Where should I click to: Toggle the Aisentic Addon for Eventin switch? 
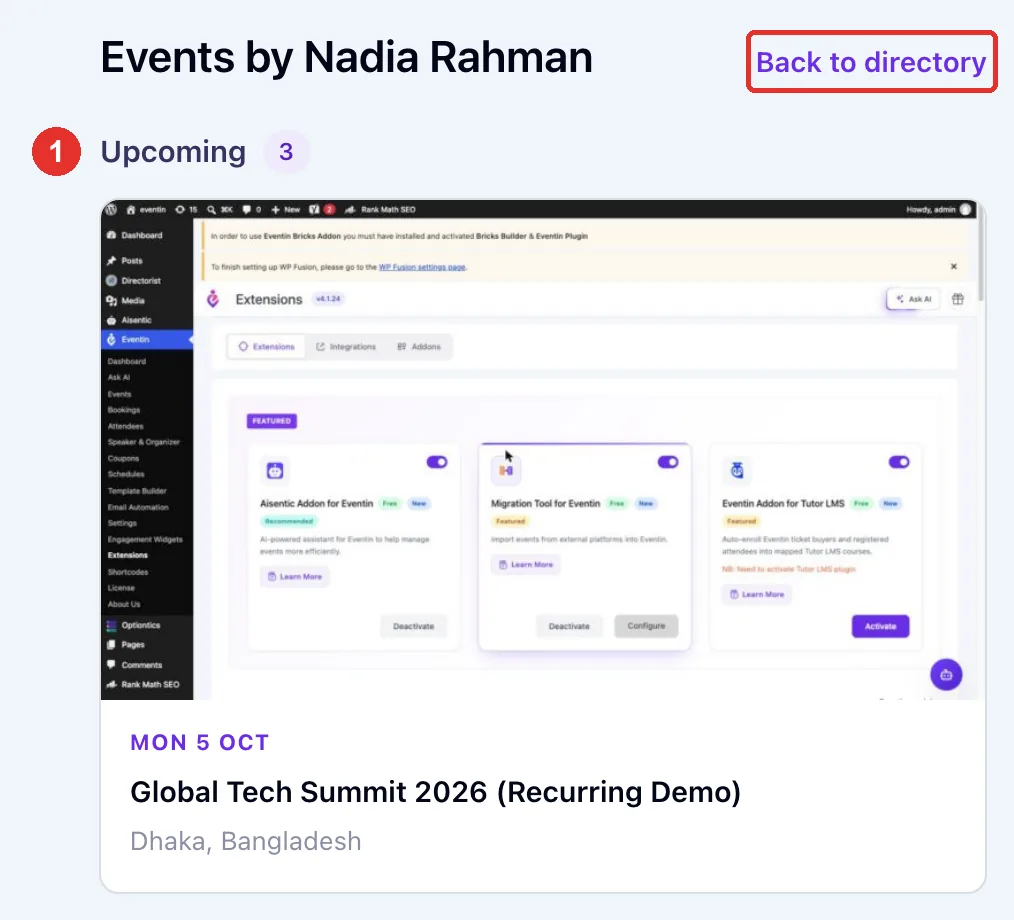point(437,462)
